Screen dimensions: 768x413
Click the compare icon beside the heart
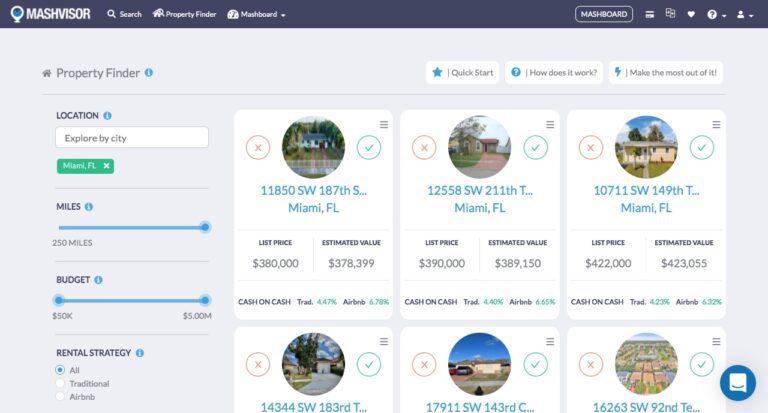click(x=670, y=15)
